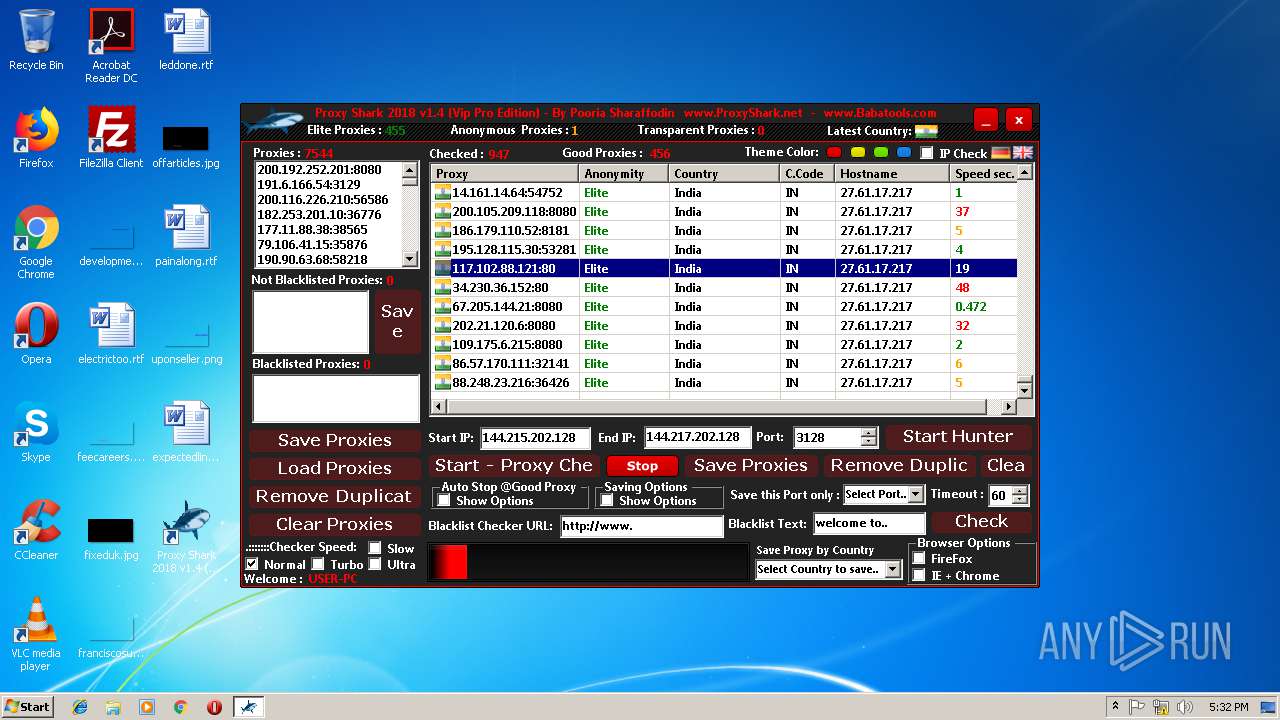Viewport: 1280px width, 720px height.
Task: Open Firefox desktop shortcut
Action: coord(36,138)
